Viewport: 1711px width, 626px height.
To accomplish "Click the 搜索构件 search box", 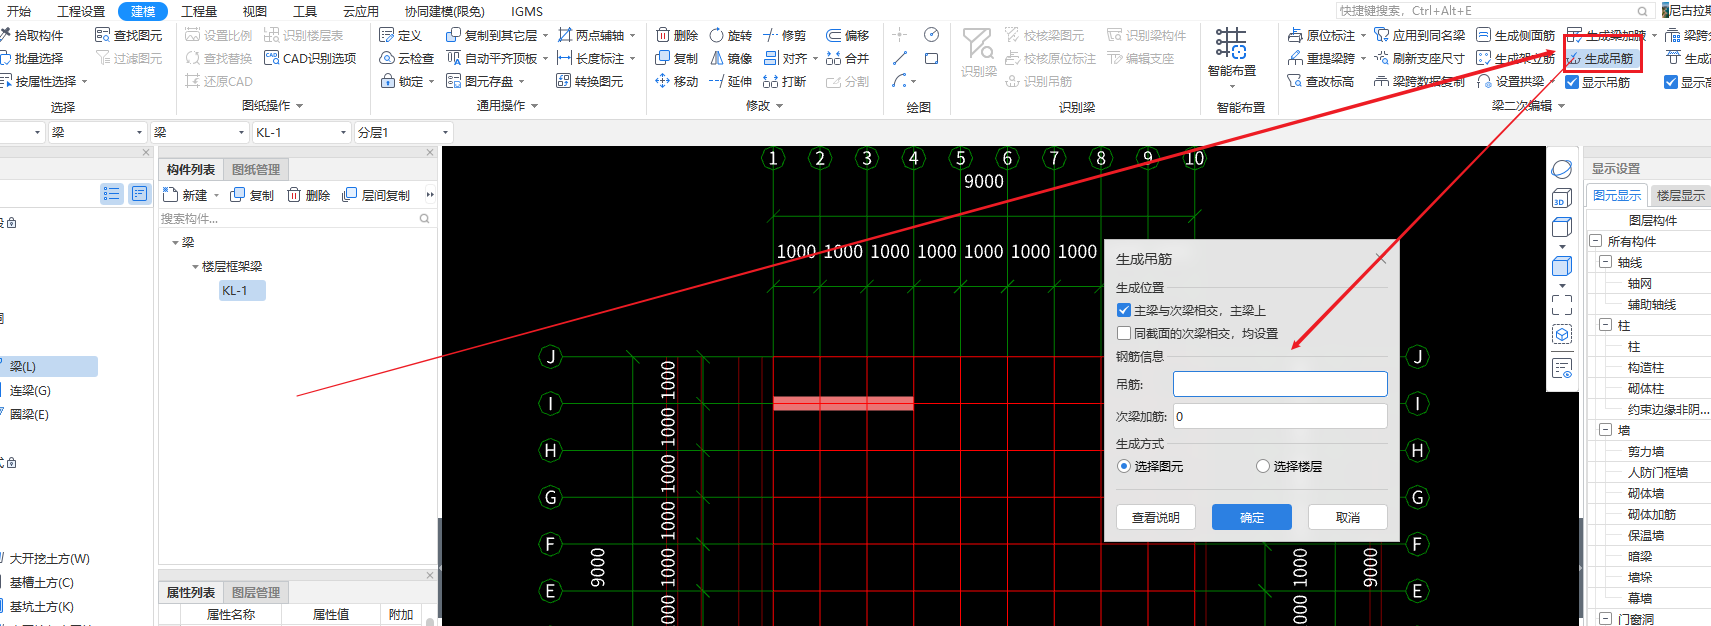I will tap(296, 218).
